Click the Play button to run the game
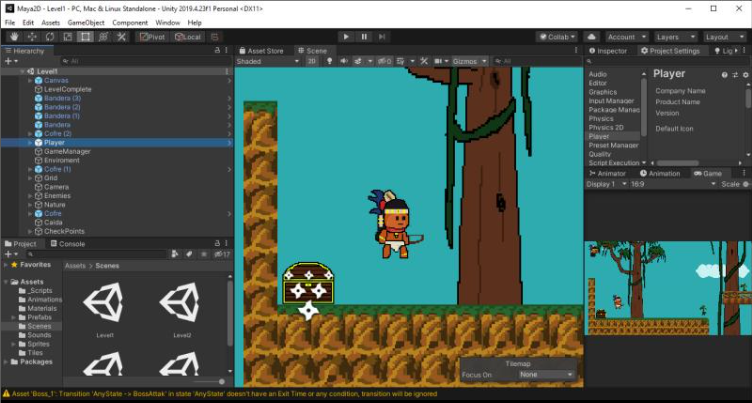This screenshot has width=752, height=403. (x=346, y=37)
